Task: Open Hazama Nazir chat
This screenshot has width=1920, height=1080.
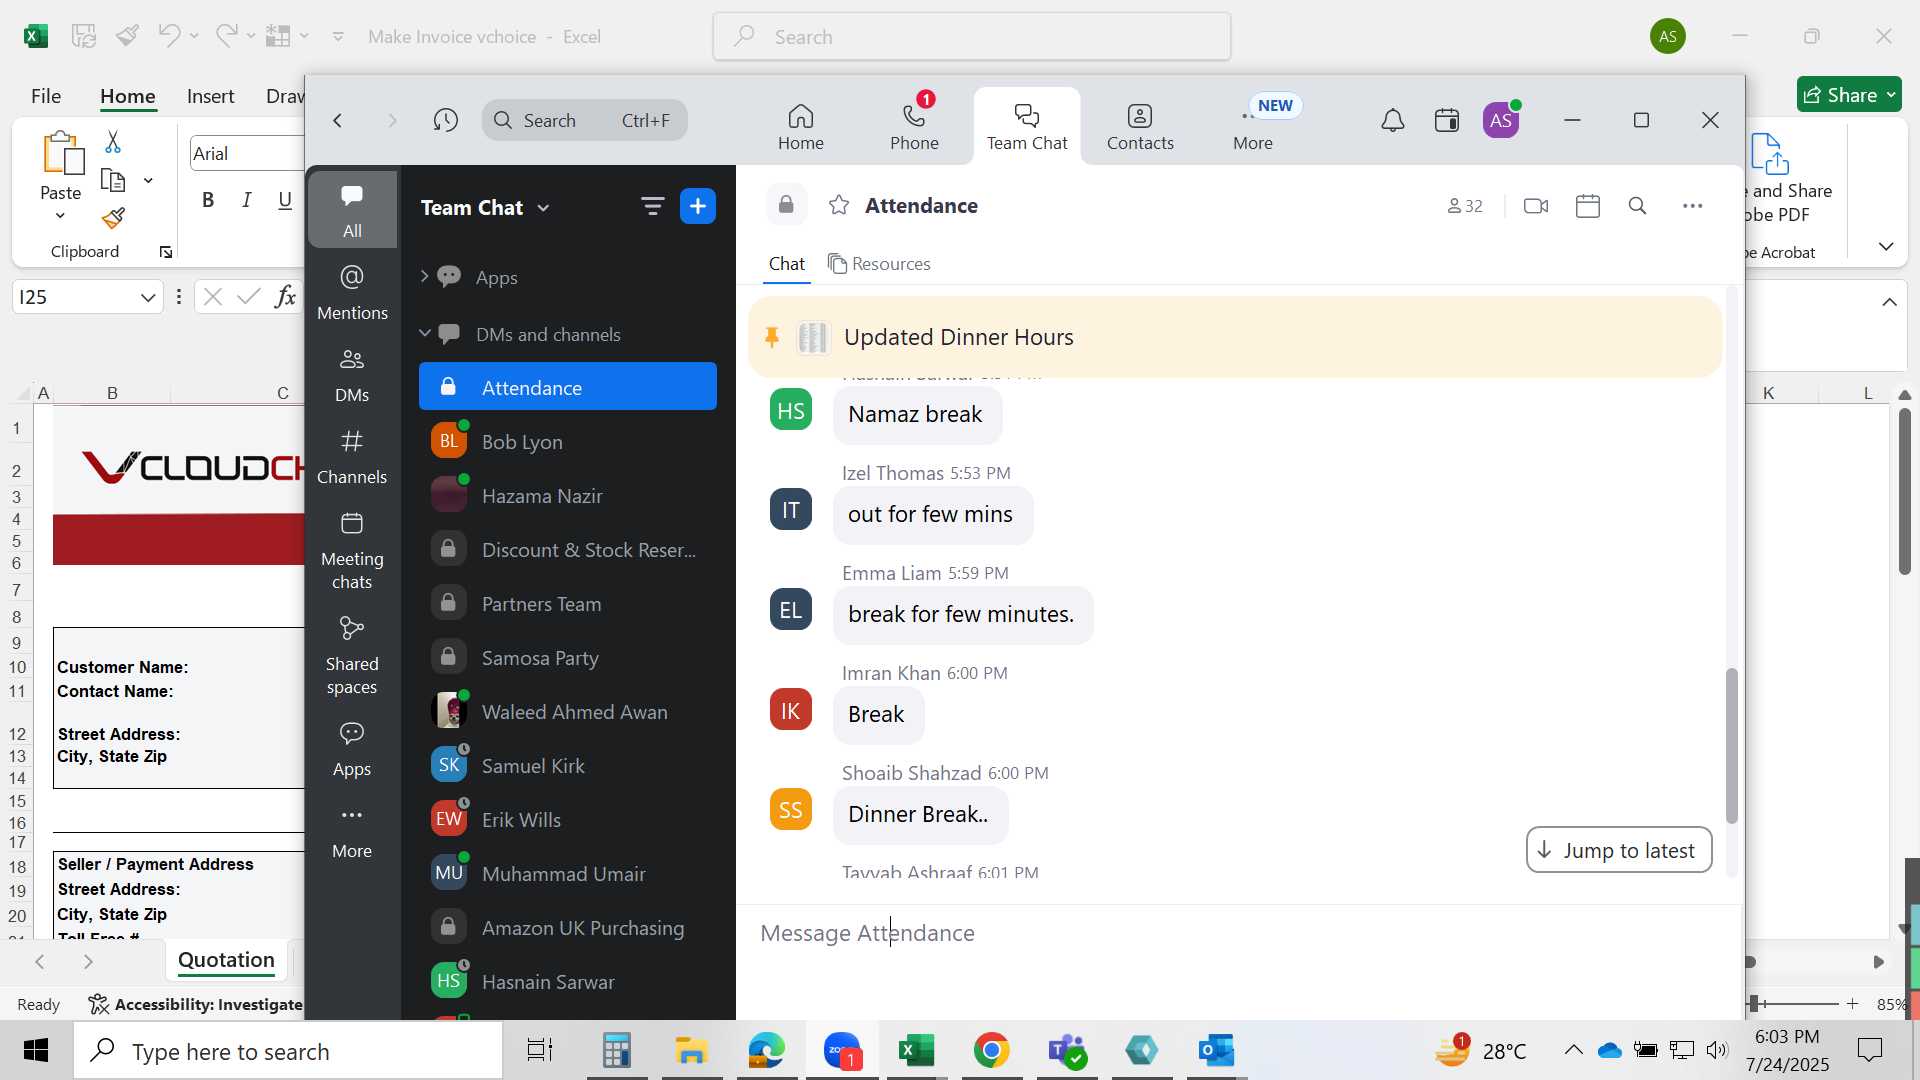Action: 568,496
